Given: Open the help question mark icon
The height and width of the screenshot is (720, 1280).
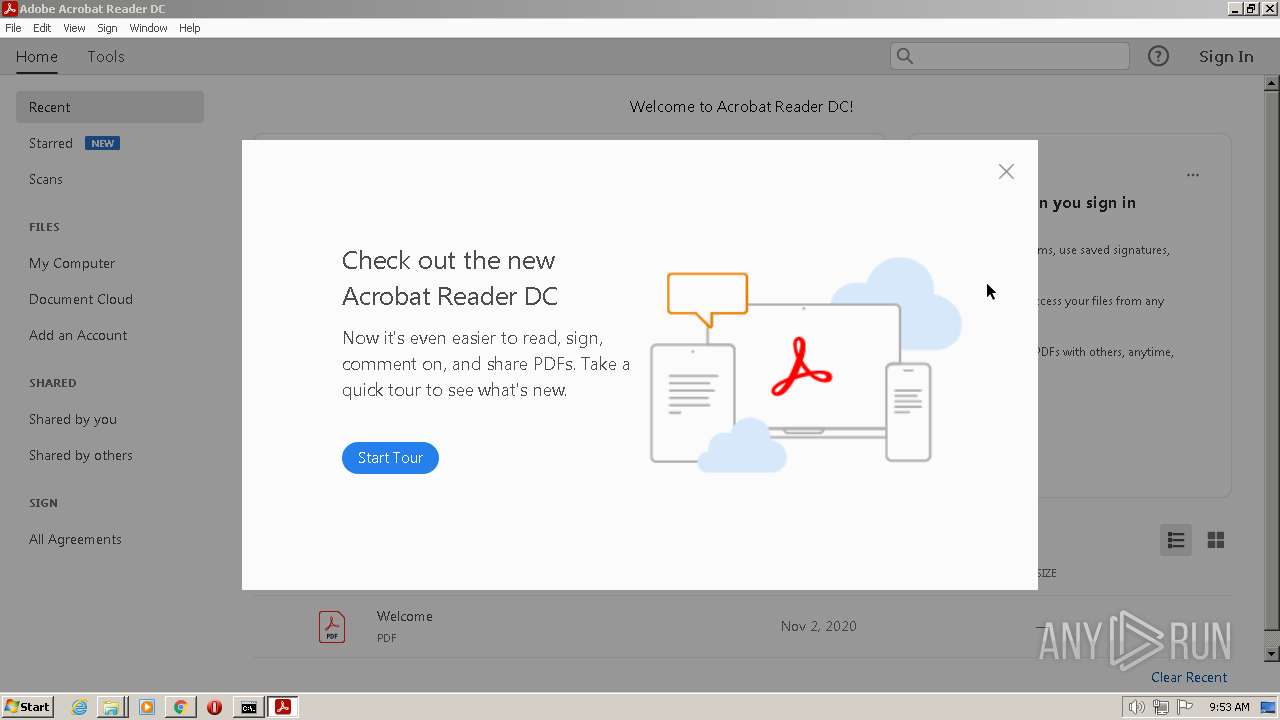Looking at the screenshot, I should (1158, 57).
